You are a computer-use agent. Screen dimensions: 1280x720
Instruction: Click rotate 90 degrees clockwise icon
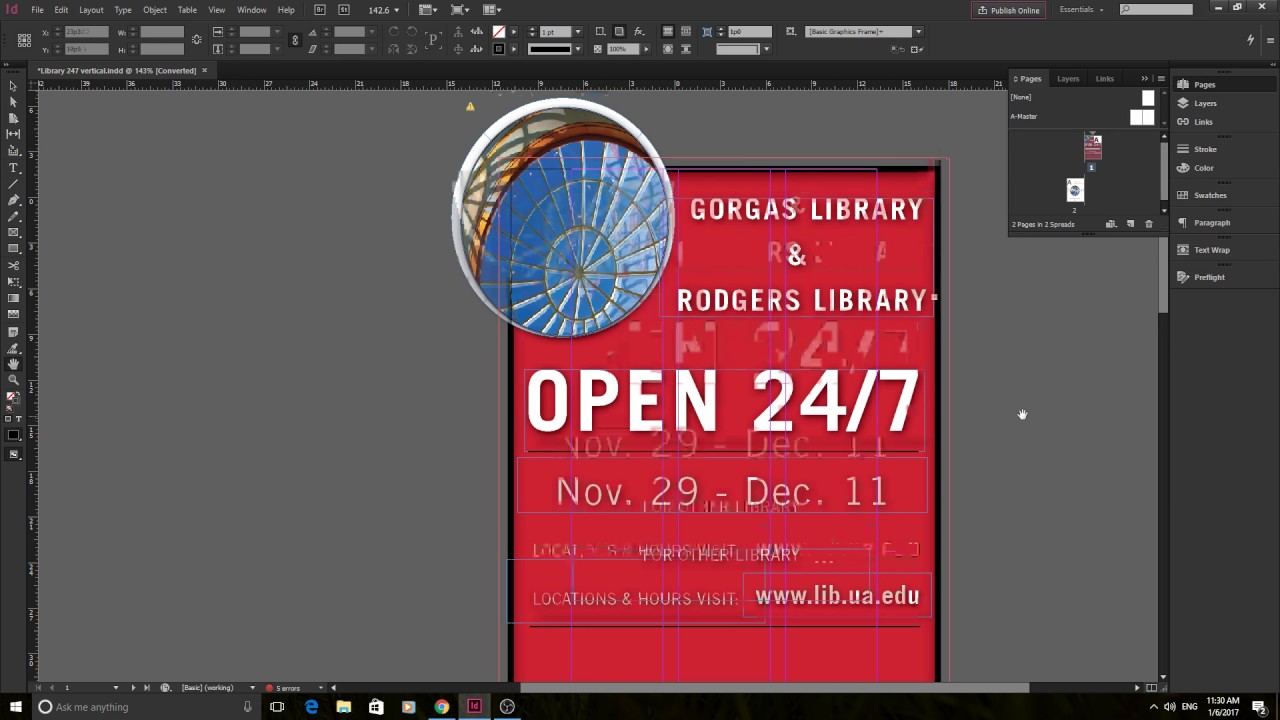[393, 31]
